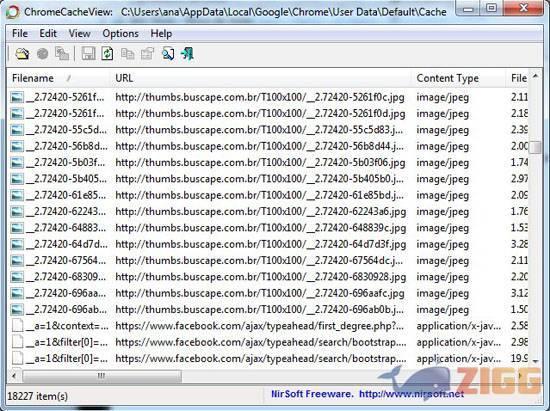Click the Properties toolbar icon
The width and height of the screenshot is (550, 411).
[x=147, y=54]
